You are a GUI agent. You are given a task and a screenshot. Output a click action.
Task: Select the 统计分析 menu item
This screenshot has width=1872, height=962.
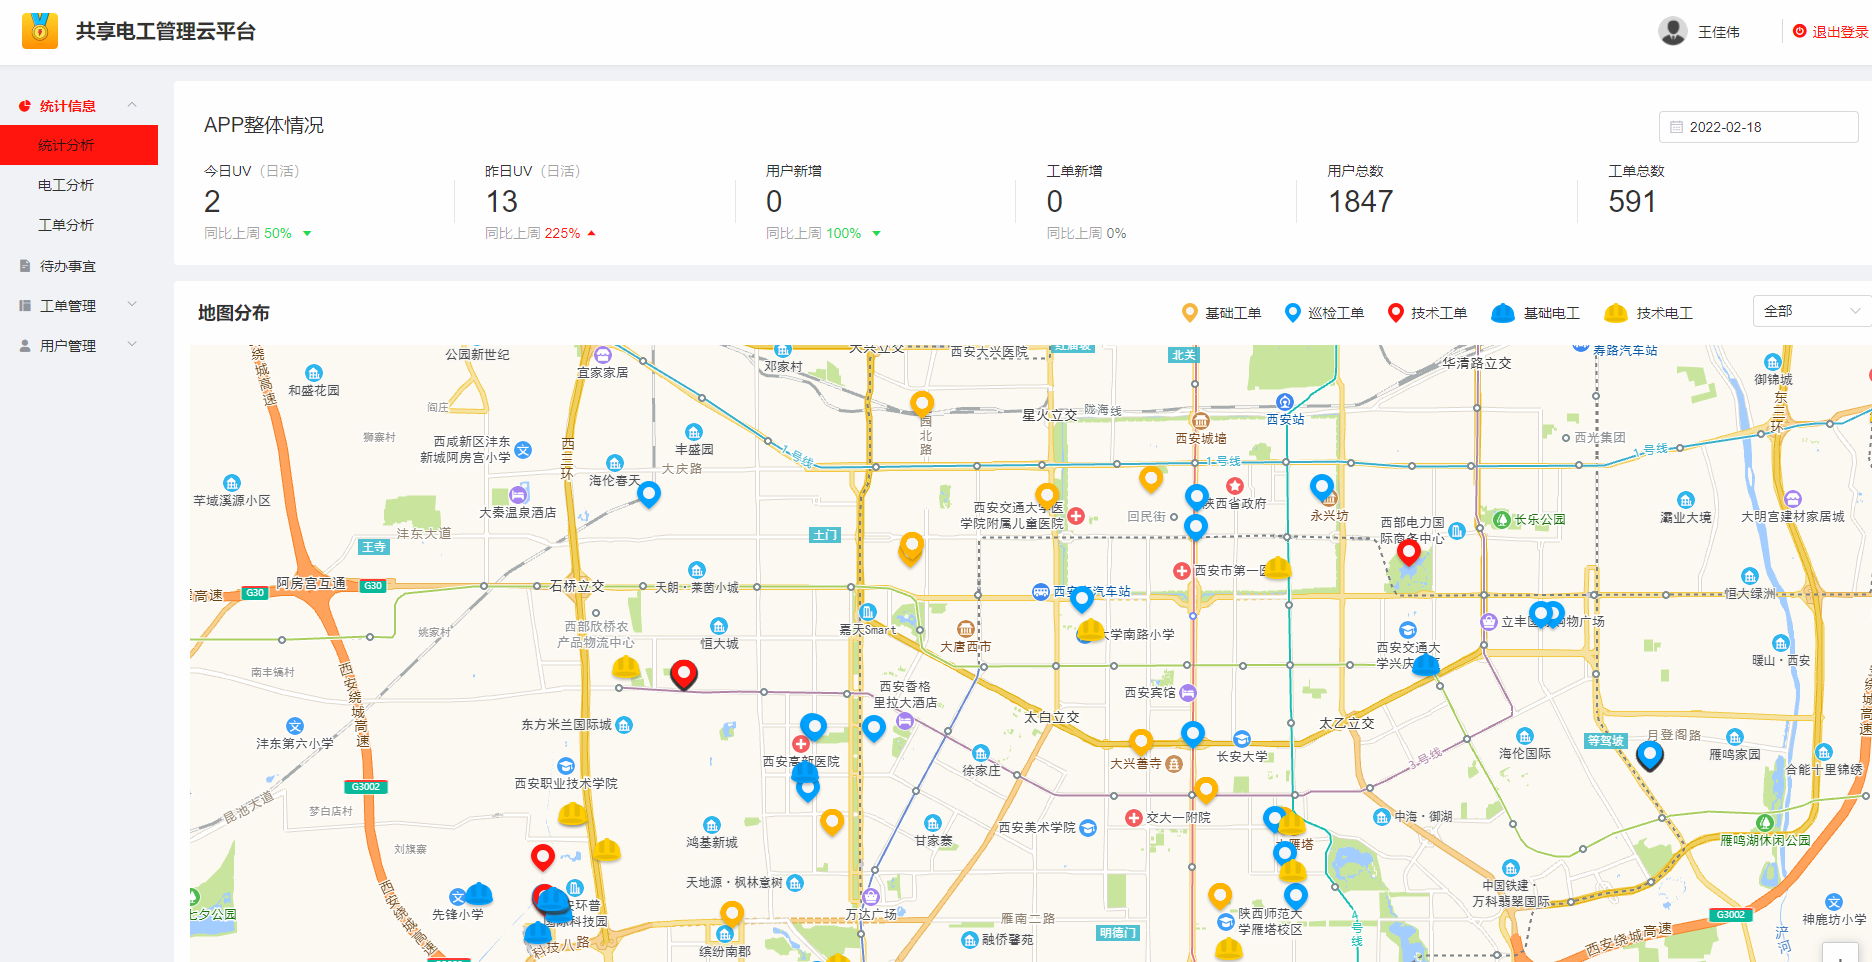79,145
